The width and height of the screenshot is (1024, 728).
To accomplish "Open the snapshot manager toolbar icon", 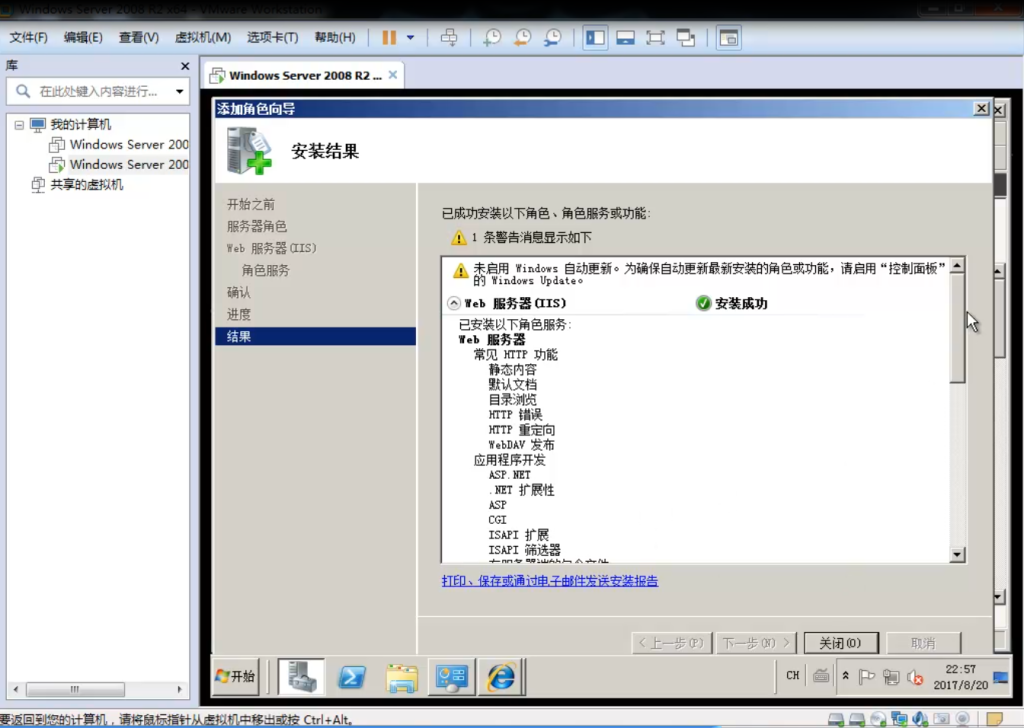I will point(553,38).
